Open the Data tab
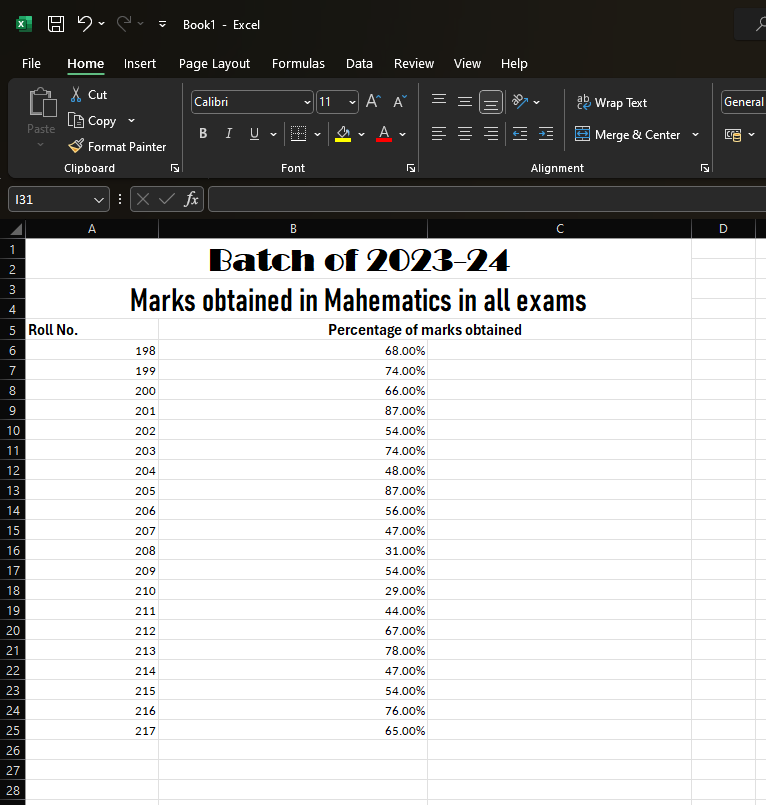The width and height of the screenshot is (766, 805). click(359, 64)
